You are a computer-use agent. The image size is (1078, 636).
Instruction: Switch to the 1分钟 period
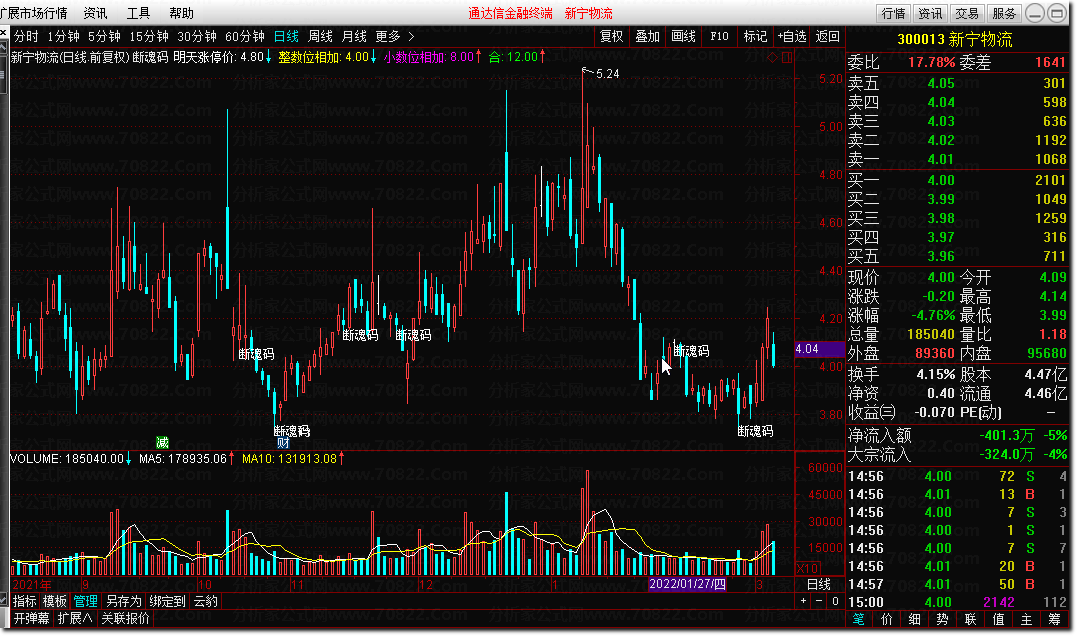click(63, 36)
